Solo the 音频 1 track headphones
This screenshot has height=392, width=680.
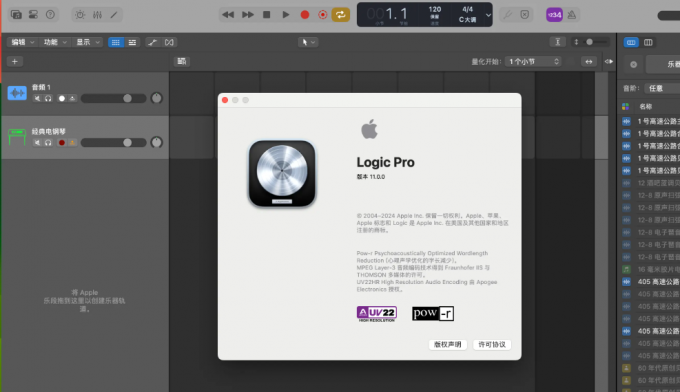pyautogui.click(x=48, y=99)
